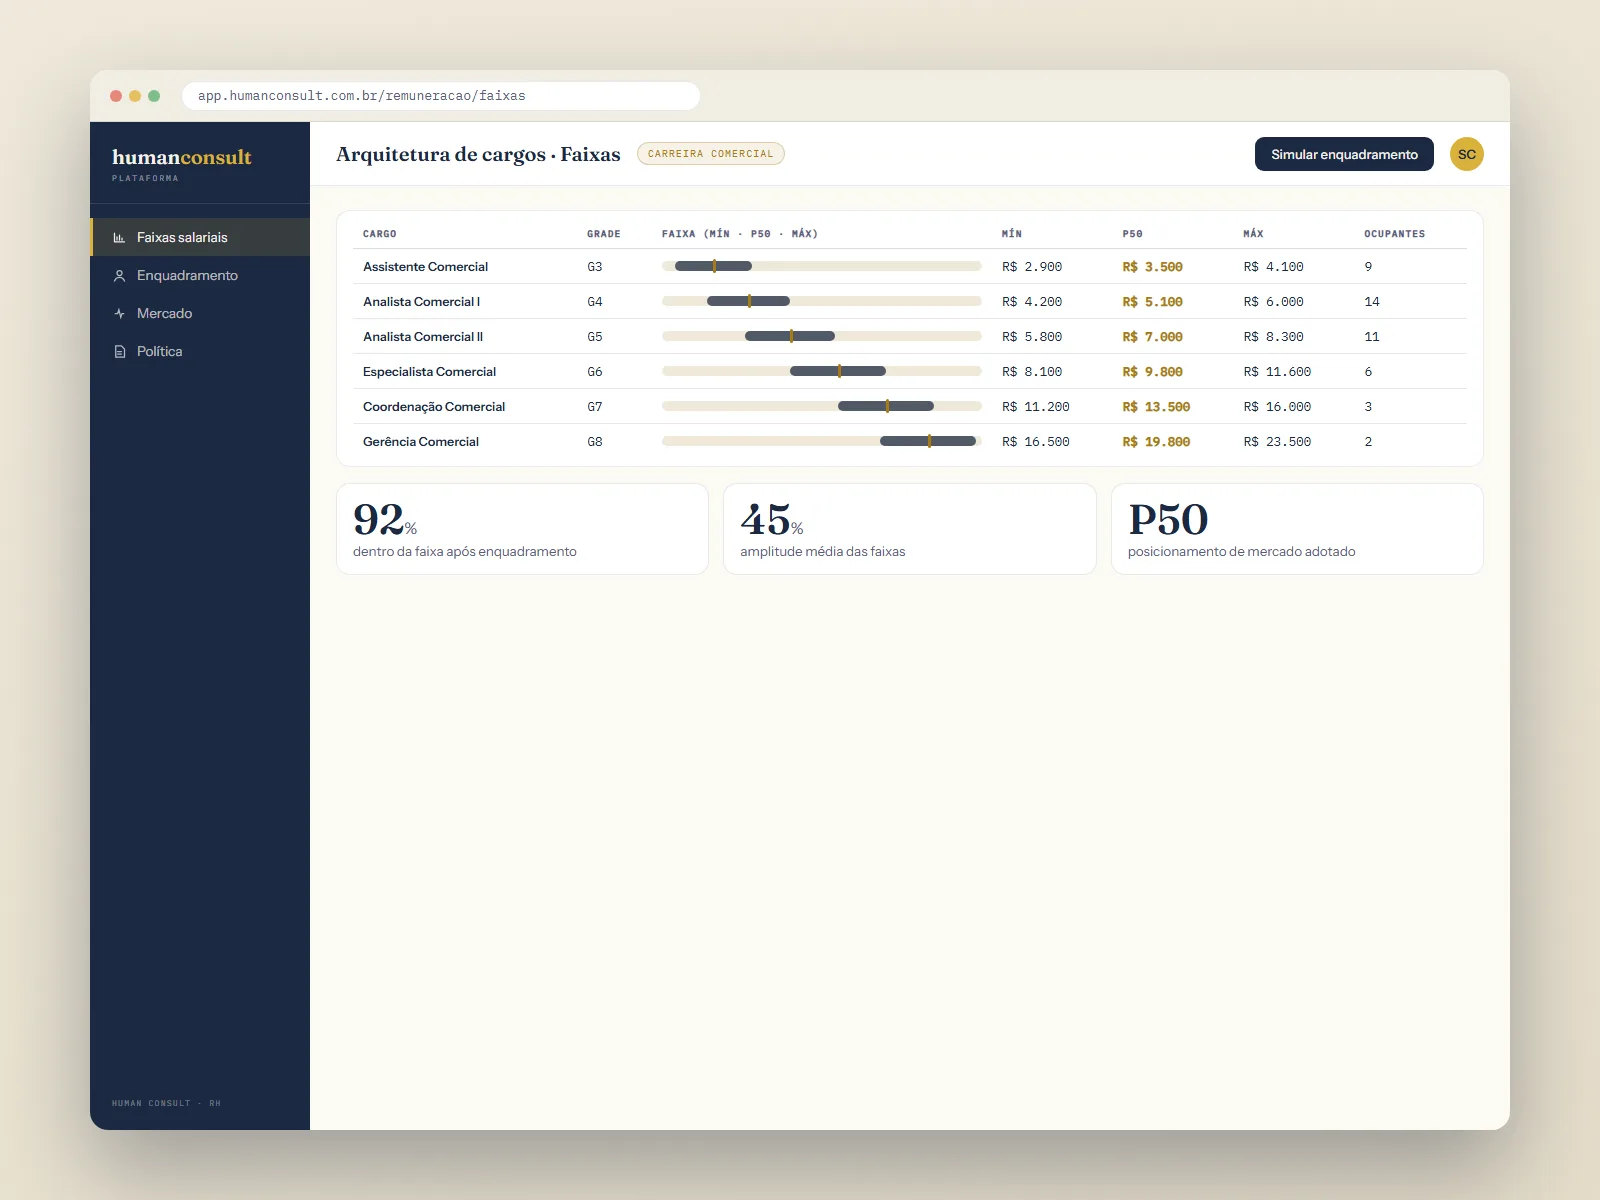This screenshot has height=1200, width=1600.
Task: Select the Coordenação Comercial row name
Action: point(434,407)
